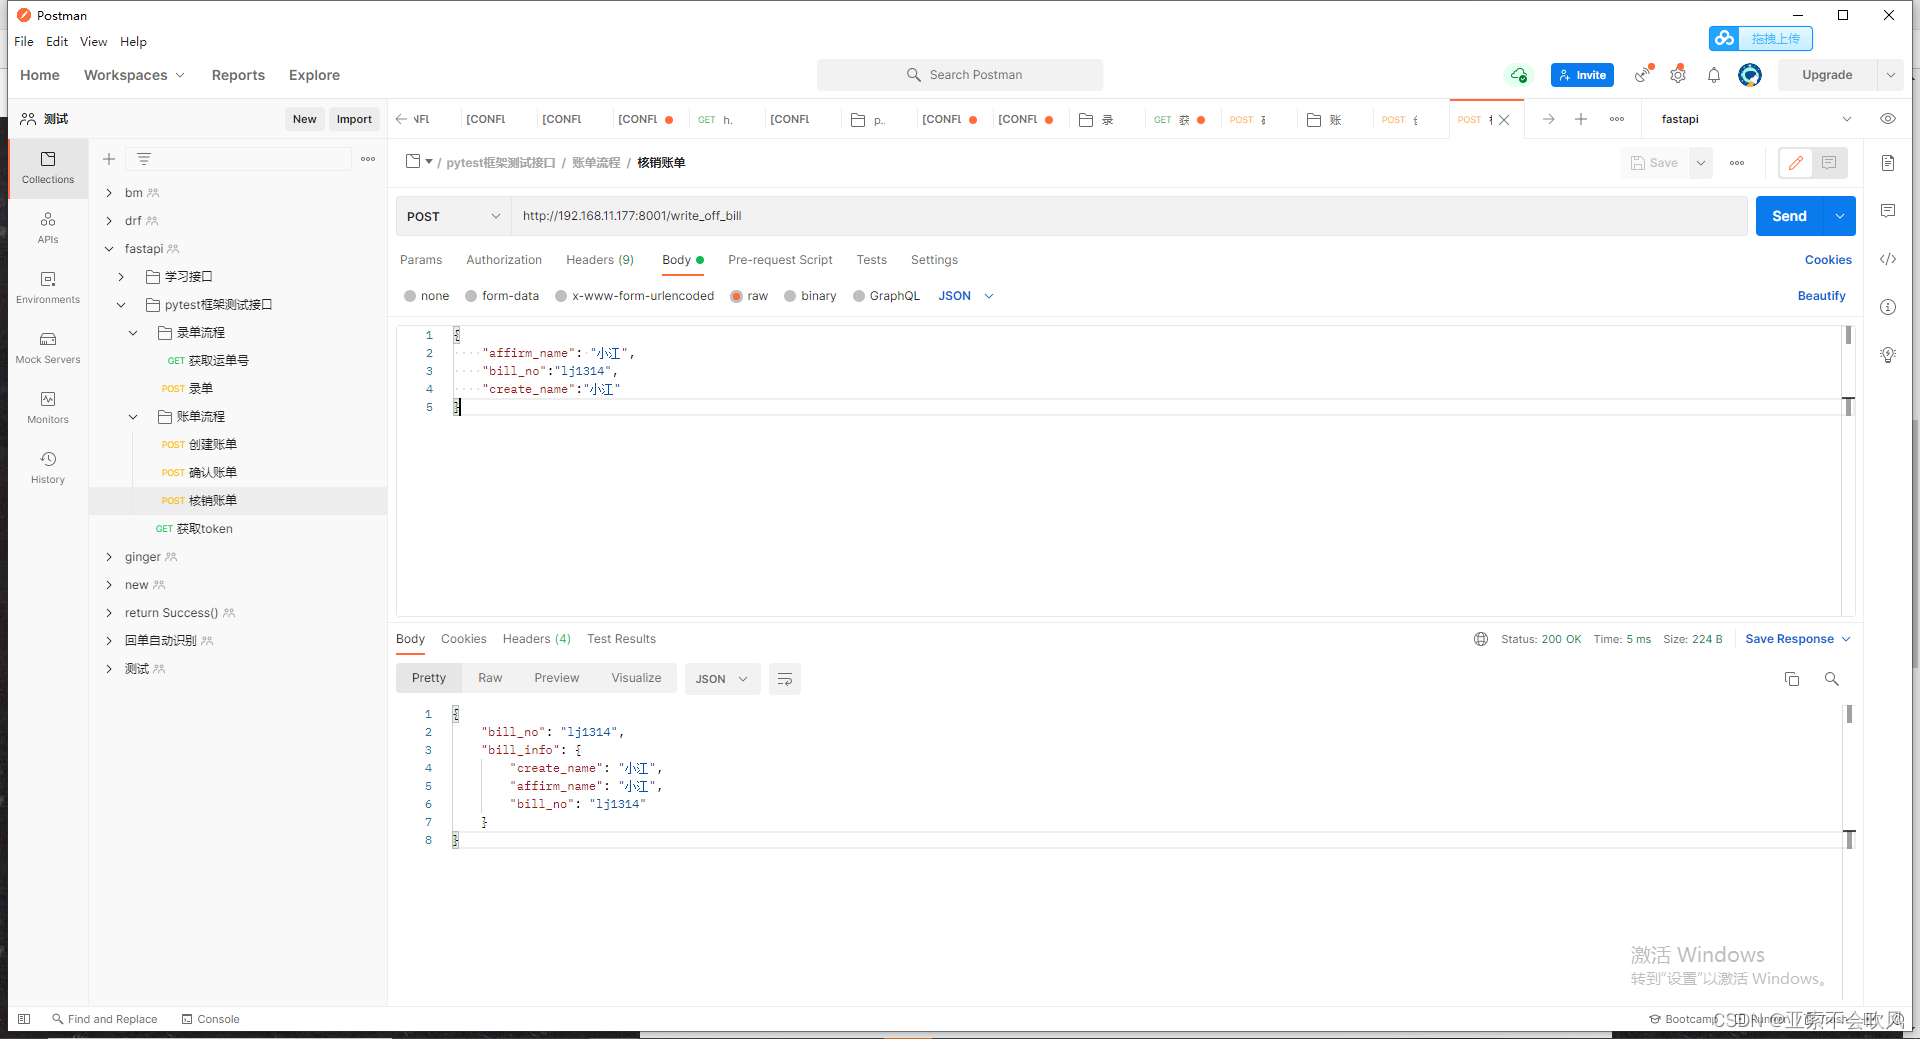Open notifications bell icon
This screenshot has height=1039, width=1920.
[1714, 75]
